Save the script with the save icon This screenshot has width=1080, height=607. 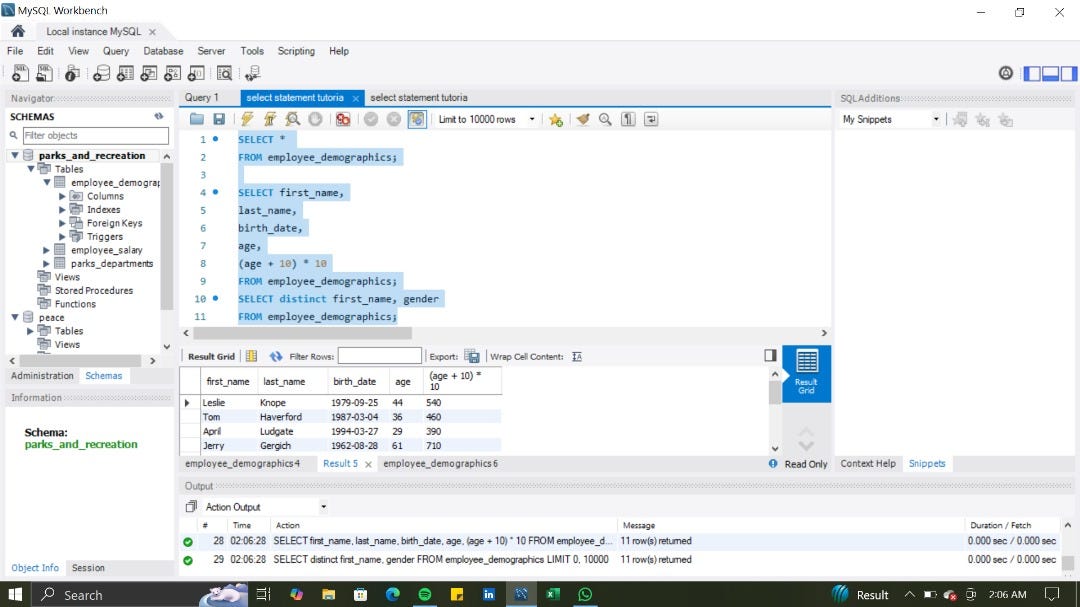click(x=218, y=119)
